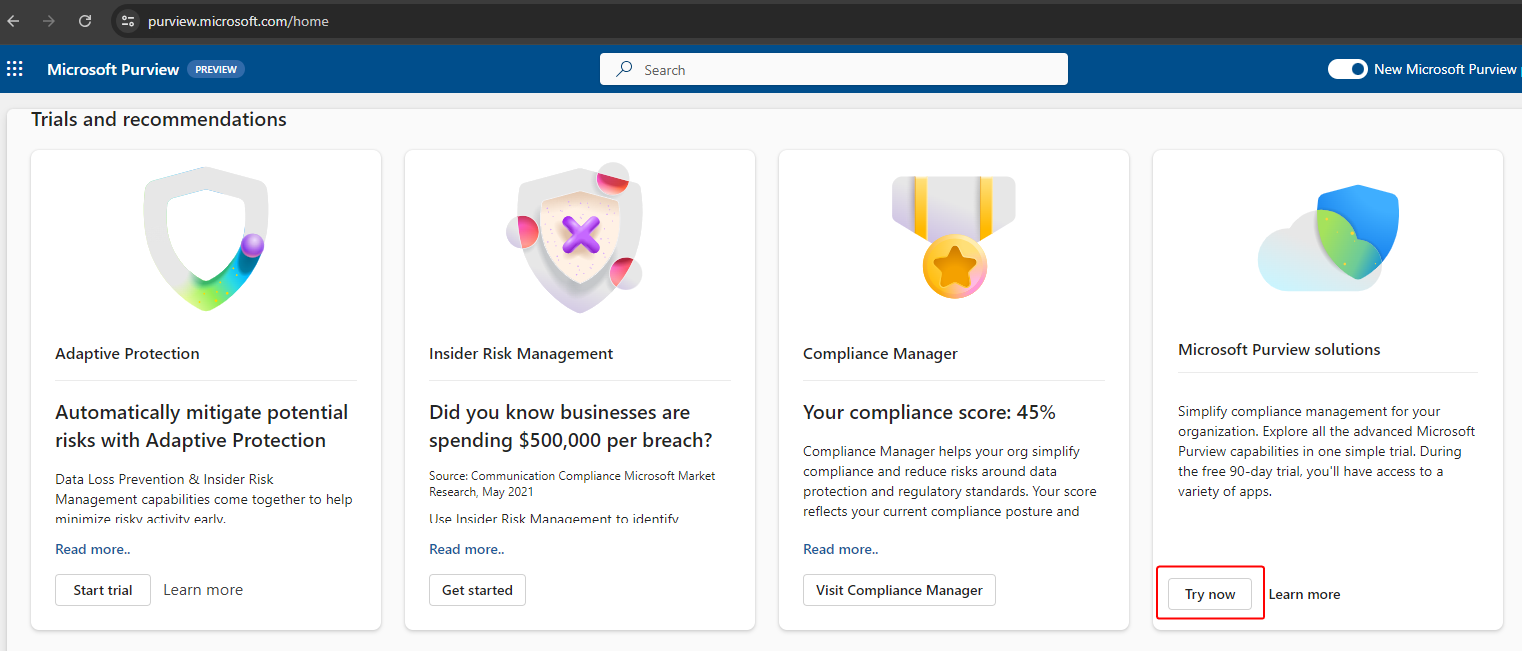The image size is (1522, 651).
Task: Click the Insider Risk Management card title
Action: coord(521,354)
